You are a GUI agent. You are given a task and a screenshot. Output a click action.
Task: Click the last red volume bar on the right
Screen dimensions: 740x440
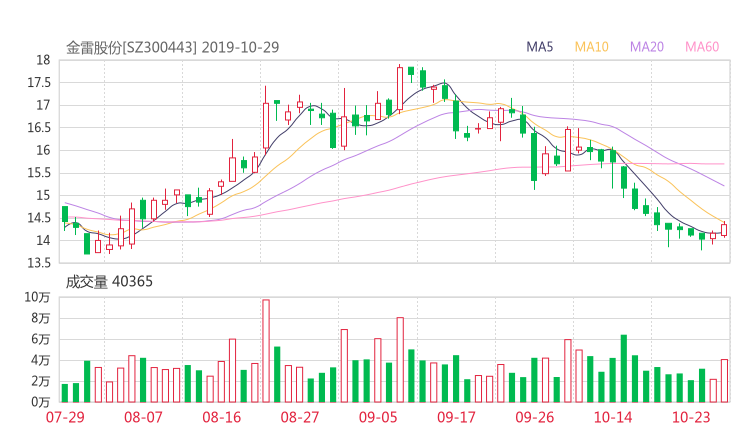point(724,381)
